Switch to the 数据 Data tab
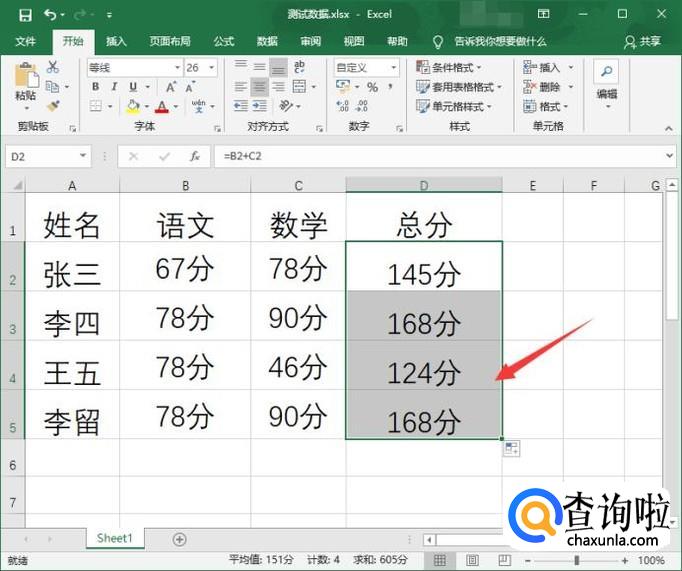 [267, 41]
